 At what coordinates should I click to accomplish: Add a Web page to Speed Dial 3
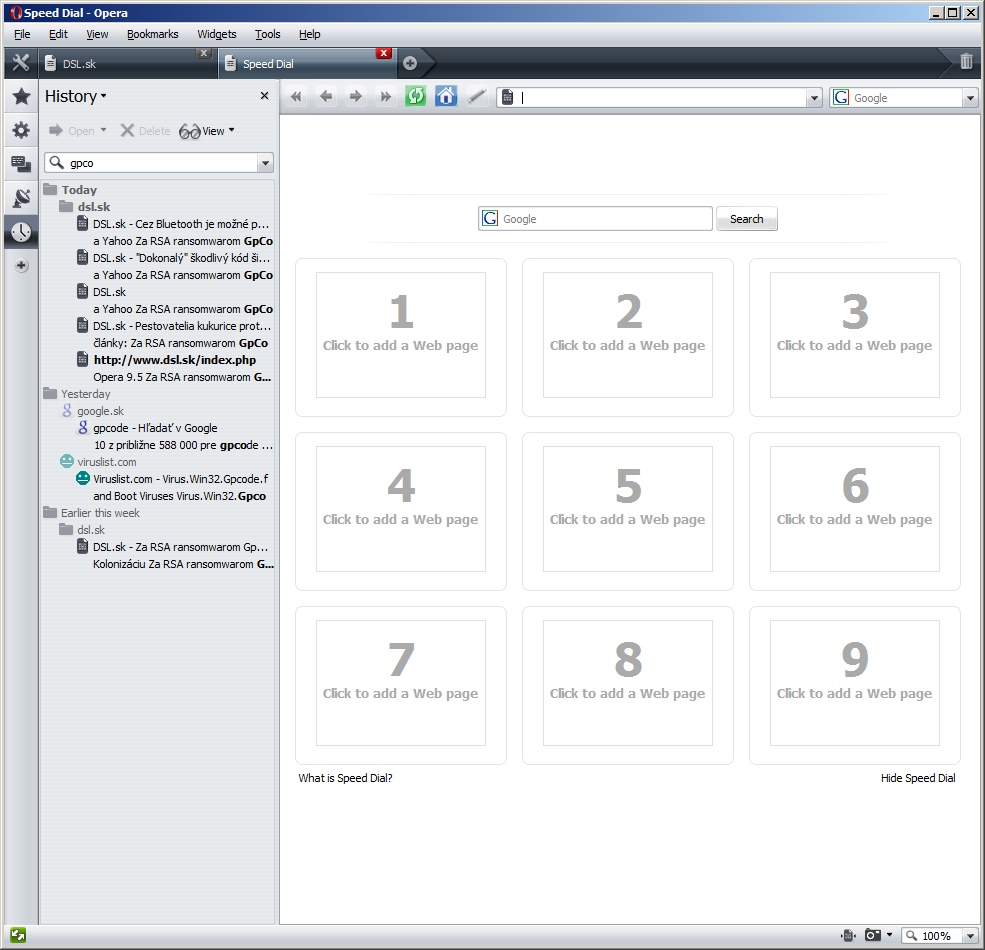(854, 335)
